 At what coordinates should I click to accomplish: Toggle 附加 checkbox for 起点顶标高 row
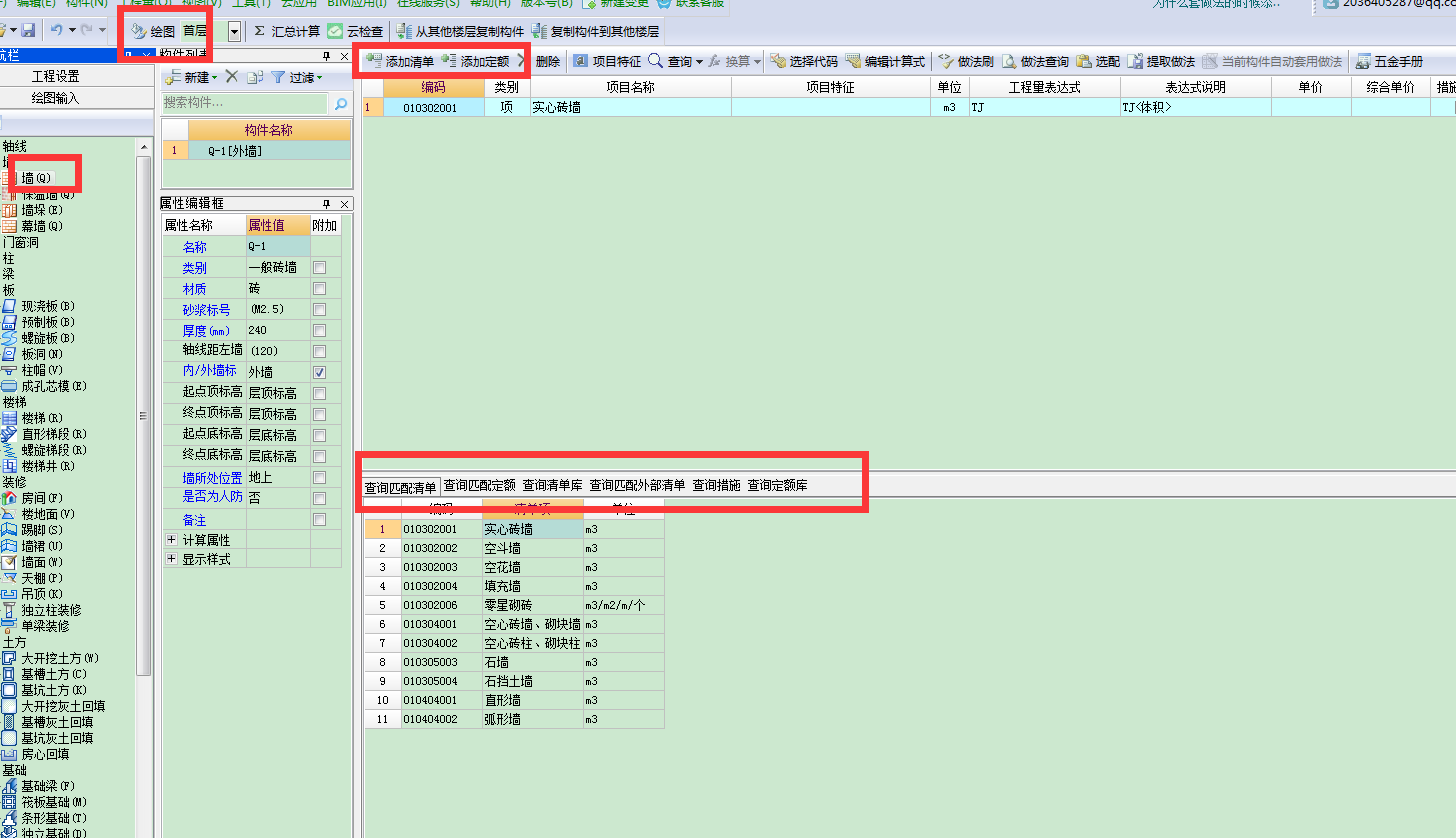319,393
